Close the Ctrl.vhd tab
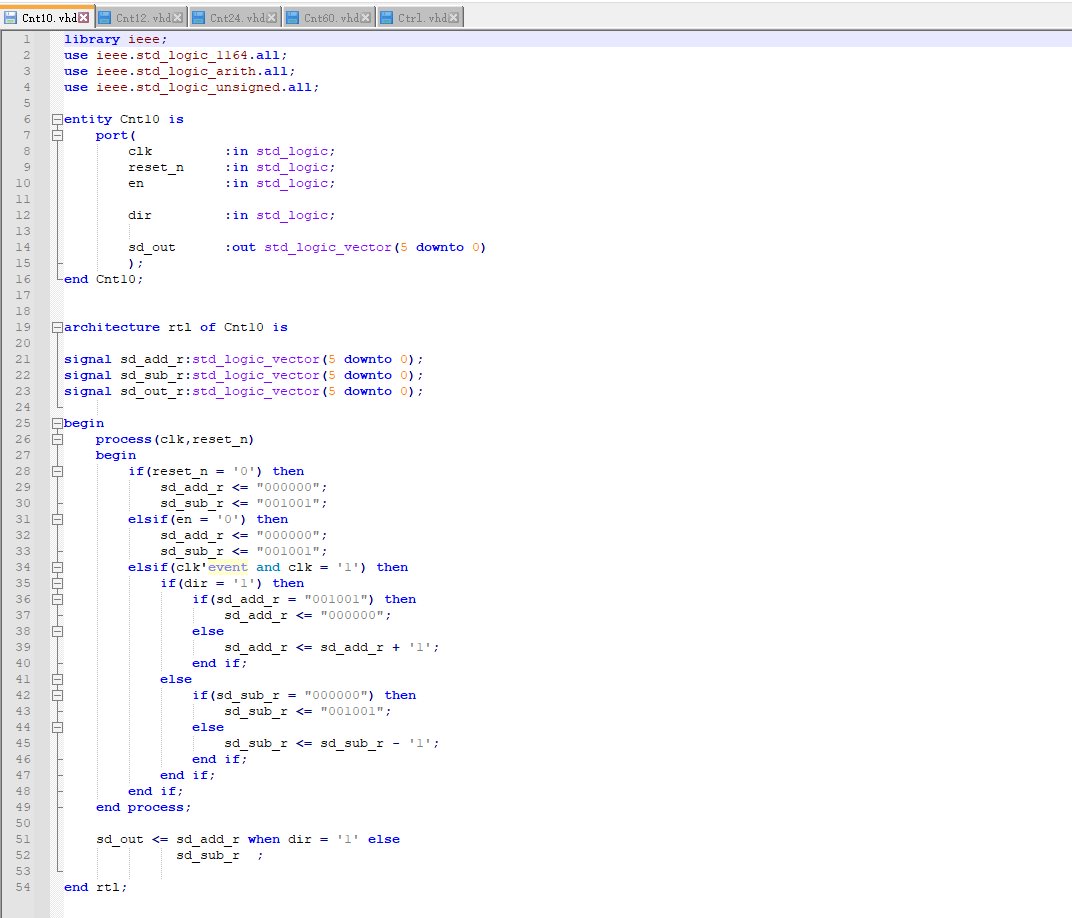This screenshot has width=1072, height=918. click(x=453, y=18)
